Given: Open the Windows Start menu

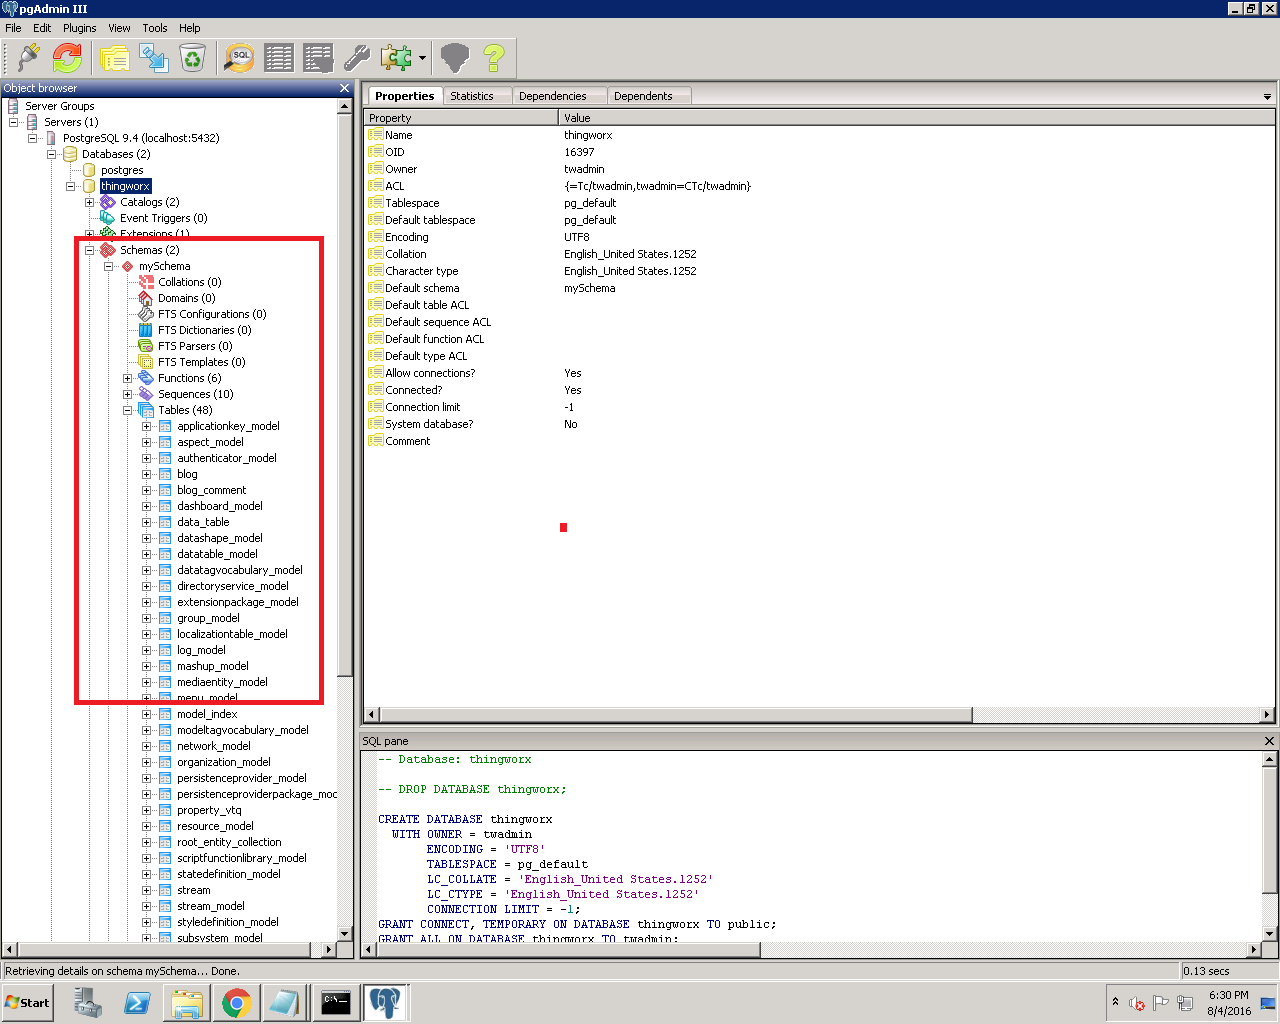Looking at the screenshot, I should (x=28, y=1003).
